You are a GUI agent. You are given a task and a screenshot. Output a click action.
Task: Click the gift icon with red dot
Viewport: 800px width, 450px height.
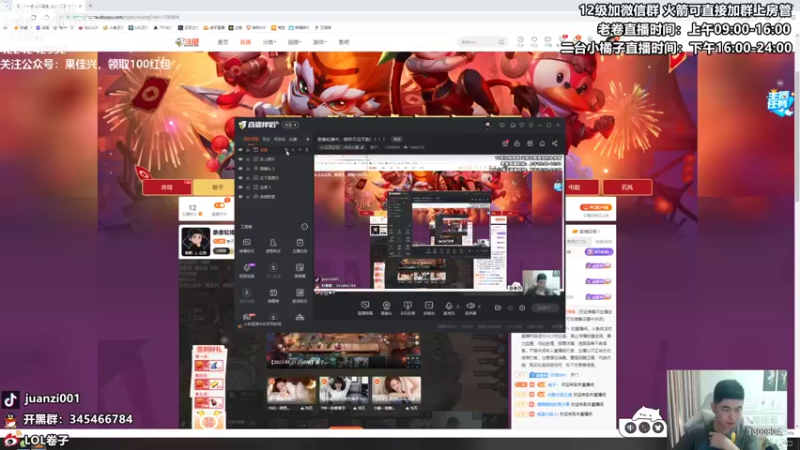(x=505, y=143)
